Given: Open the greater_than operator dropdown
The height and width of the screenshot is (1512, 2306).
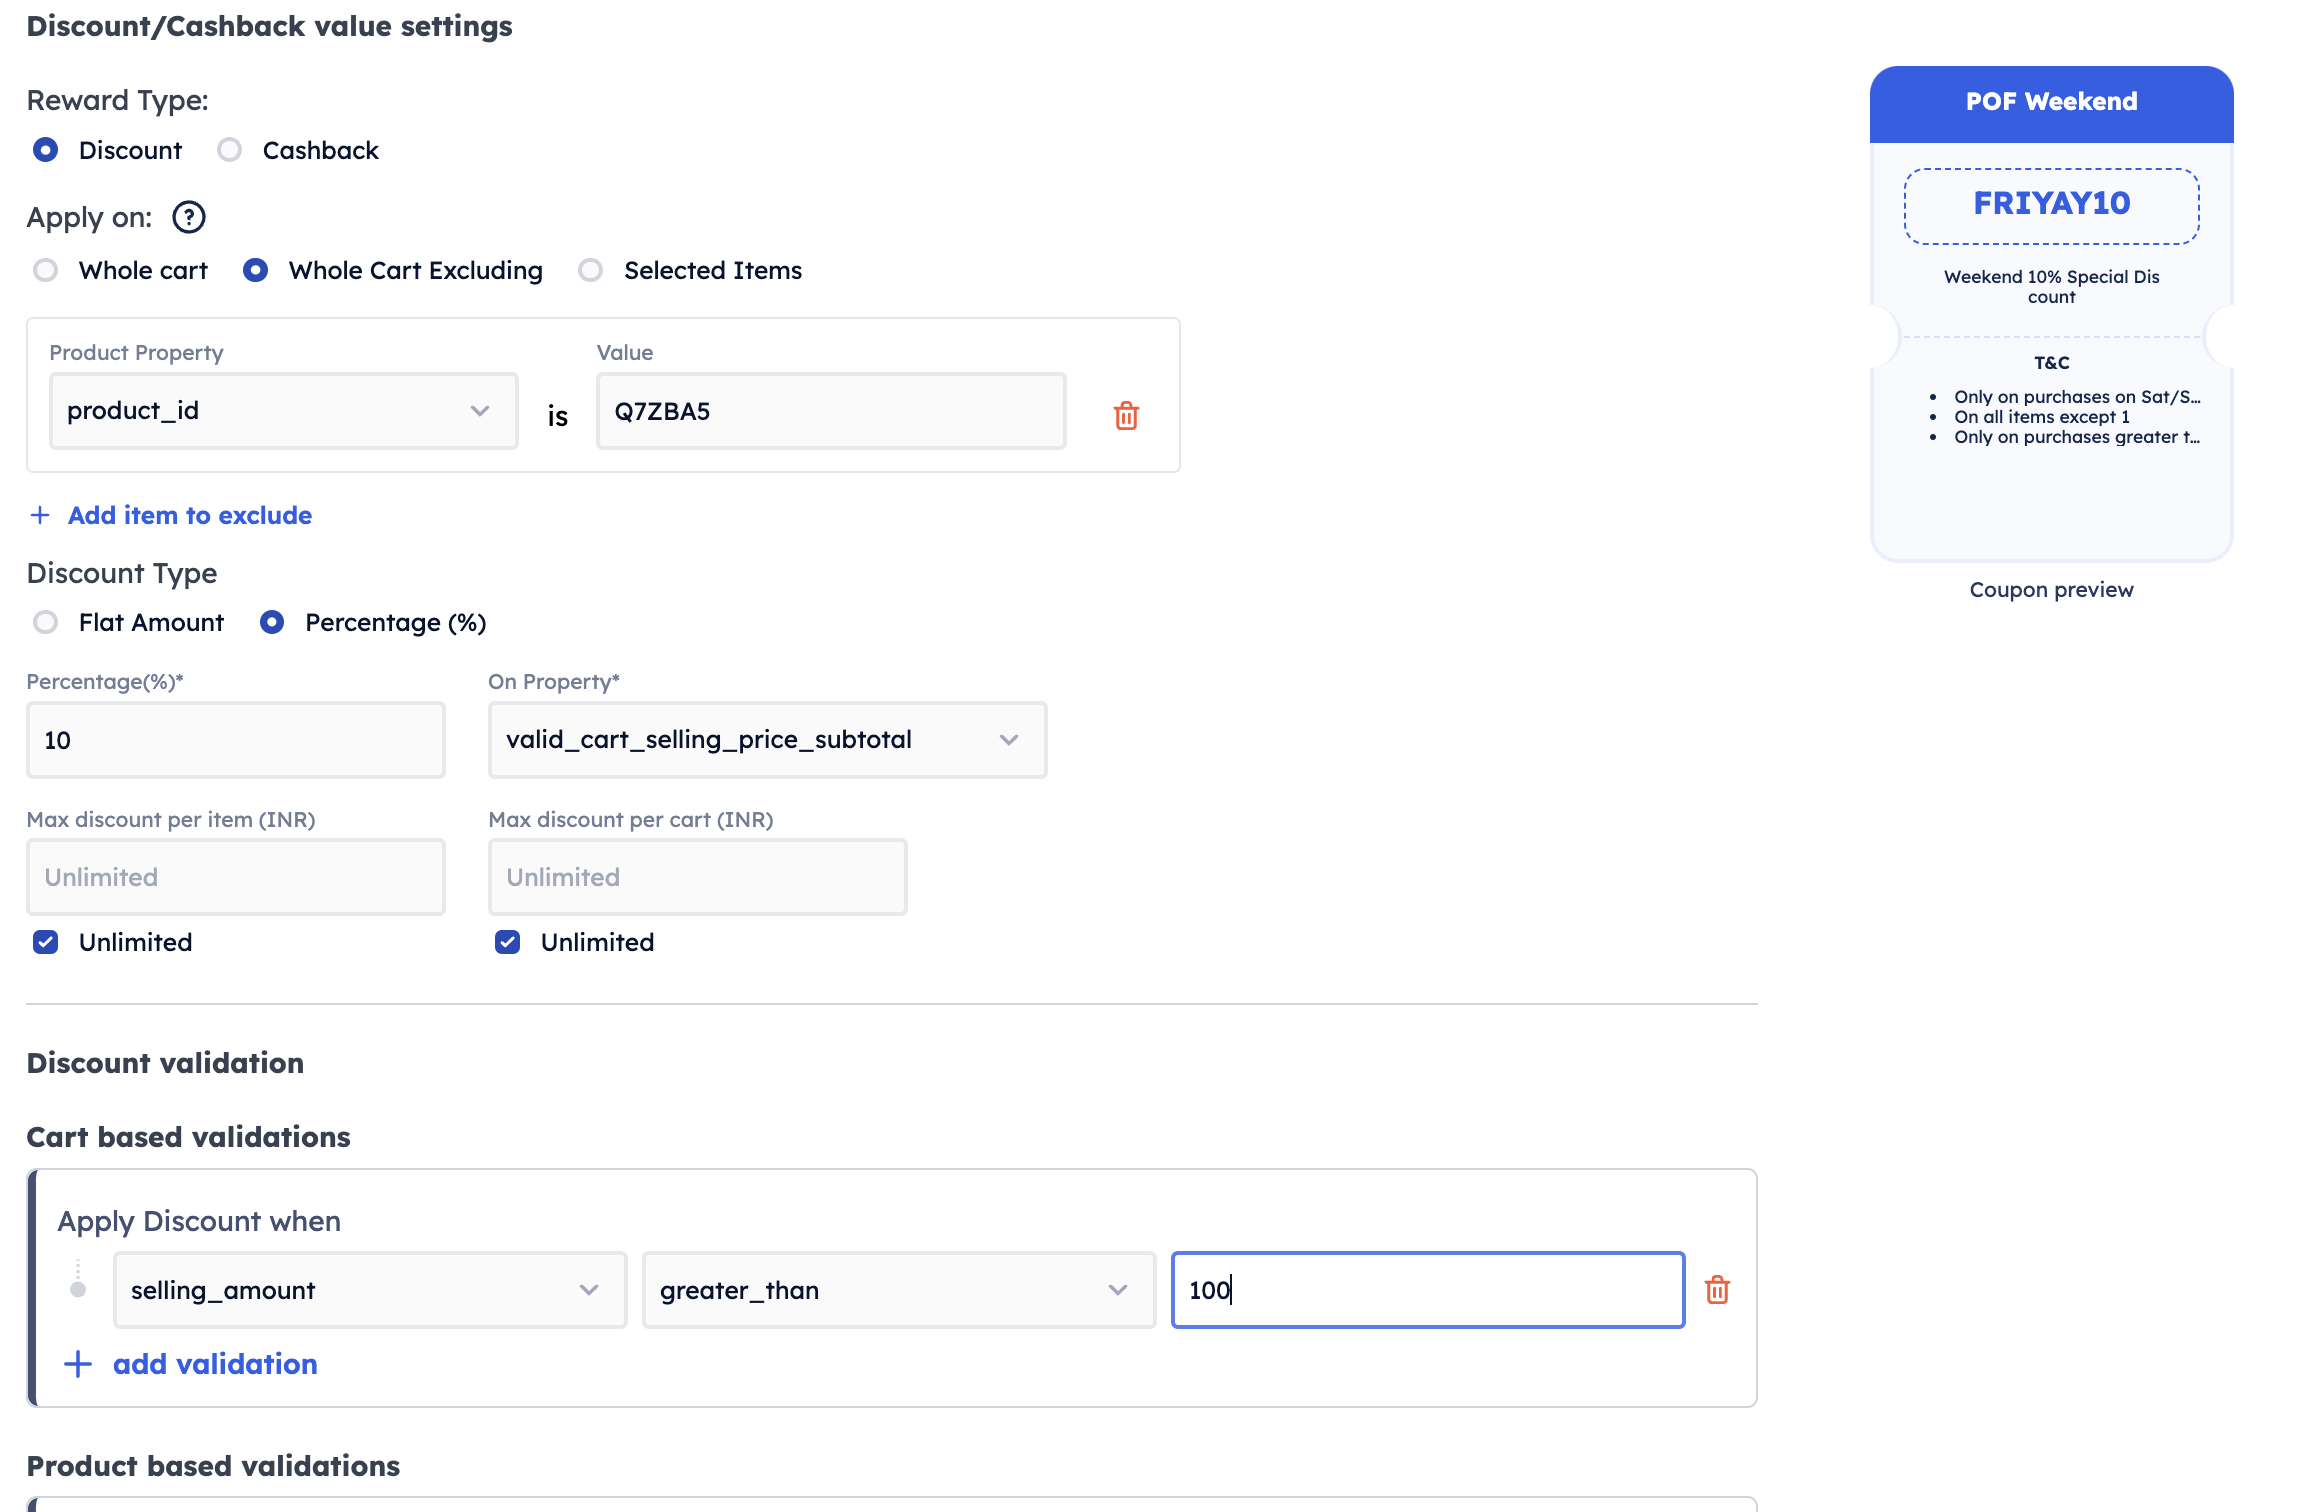Looking at the screenshot, I should 898,1290.
